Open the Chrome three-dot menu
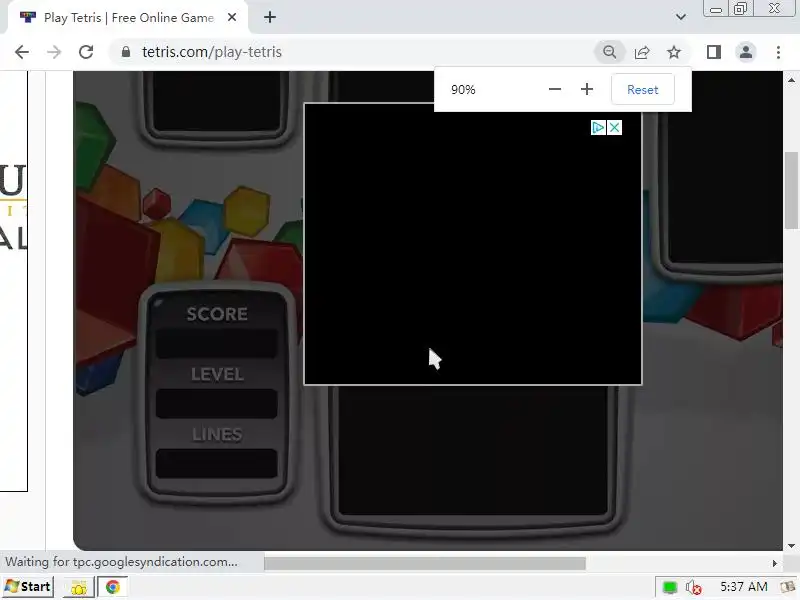Image resolution: width=800 pixels, height=600 pixels. (x=778, y=52)
